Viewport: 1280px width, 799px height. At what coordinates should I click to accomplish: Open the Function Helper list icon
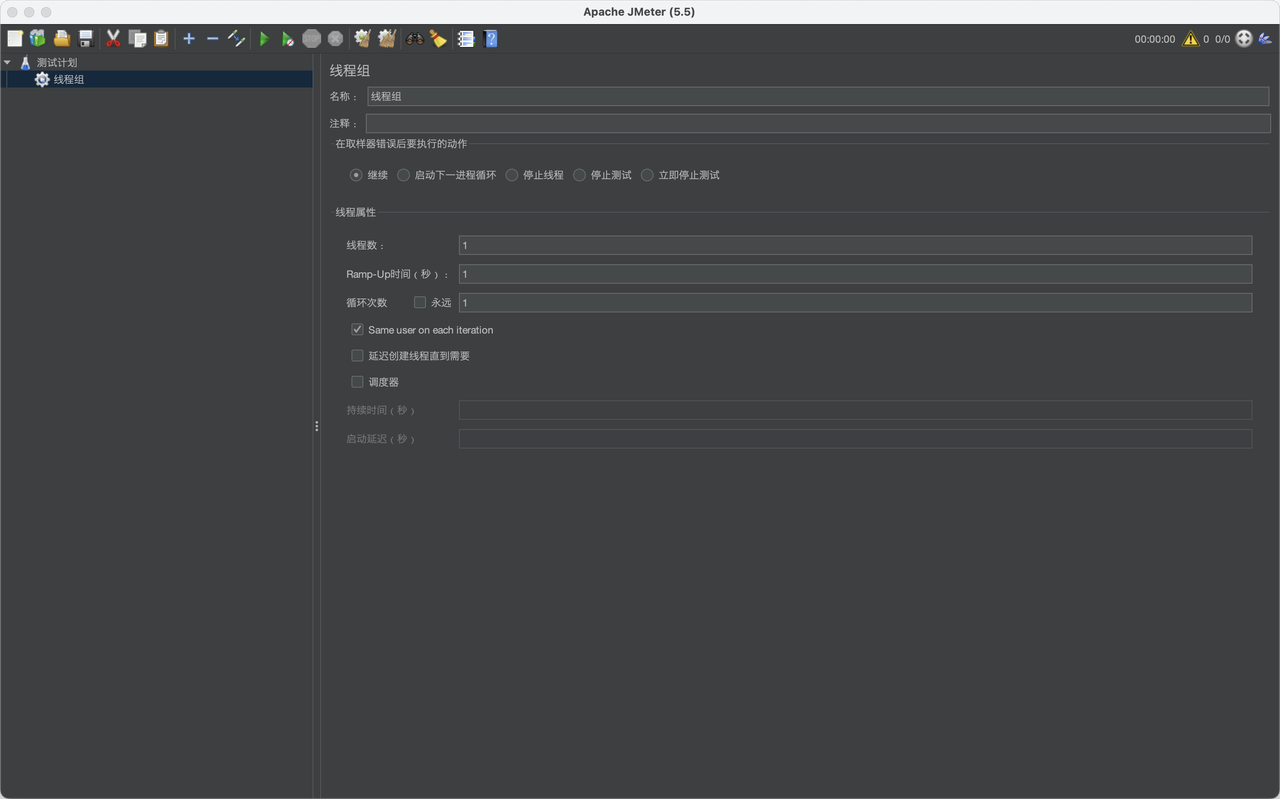click(x=466, y=39)
